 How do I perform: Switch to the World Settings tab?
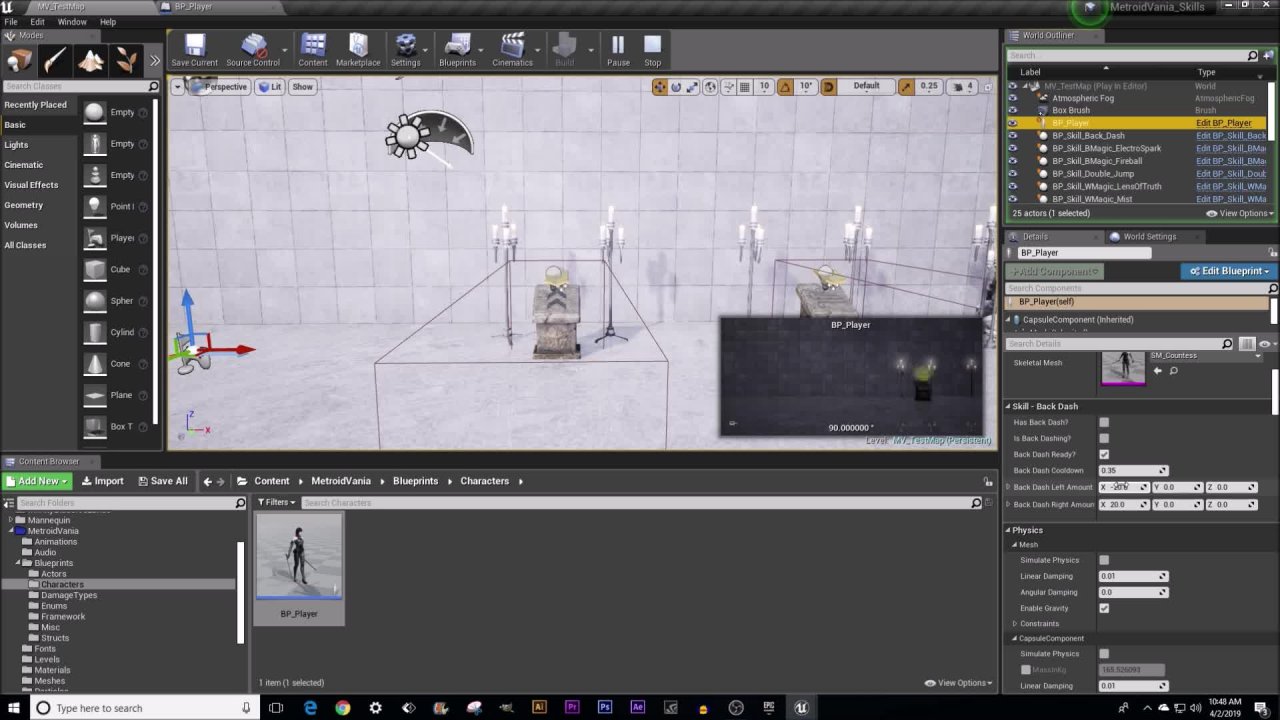1148,237
